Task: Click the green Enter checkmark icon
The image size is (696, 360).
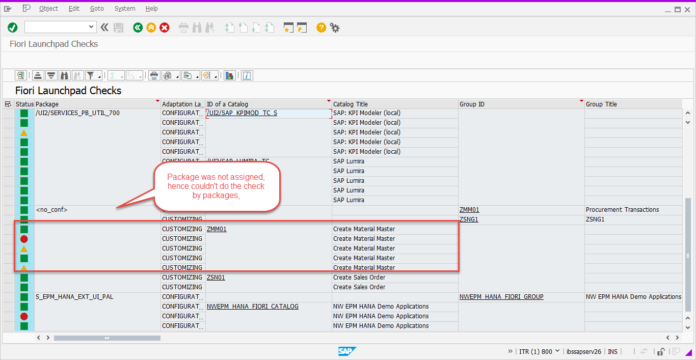Action: [x=12, y=28]
